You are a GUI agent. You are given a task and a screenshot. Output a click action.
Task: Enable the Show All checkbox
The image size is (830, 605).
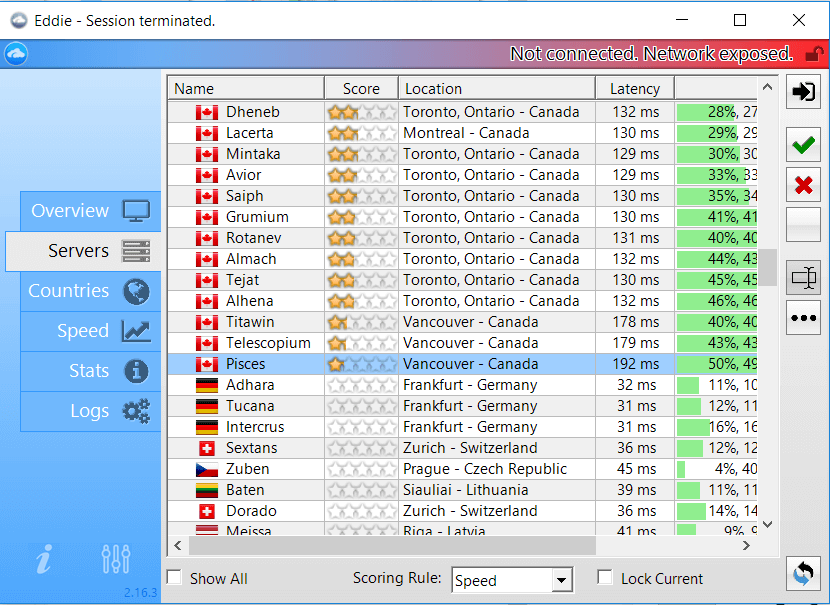click(175, 577)
